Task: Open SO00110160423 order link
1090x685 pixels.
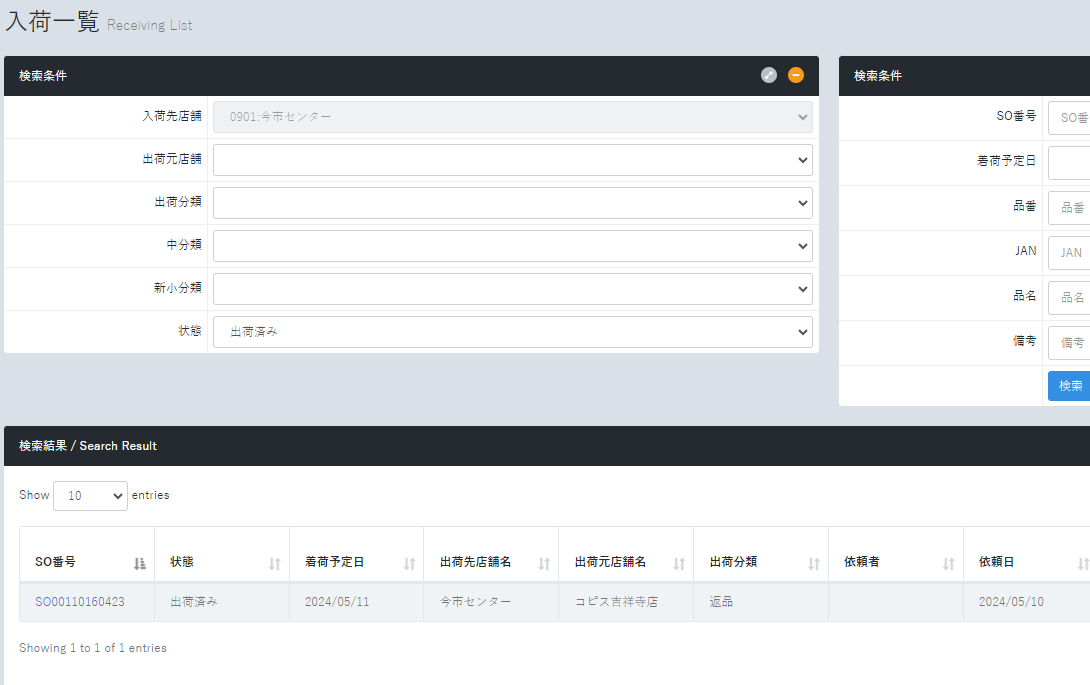Action: tap(80, 602)
